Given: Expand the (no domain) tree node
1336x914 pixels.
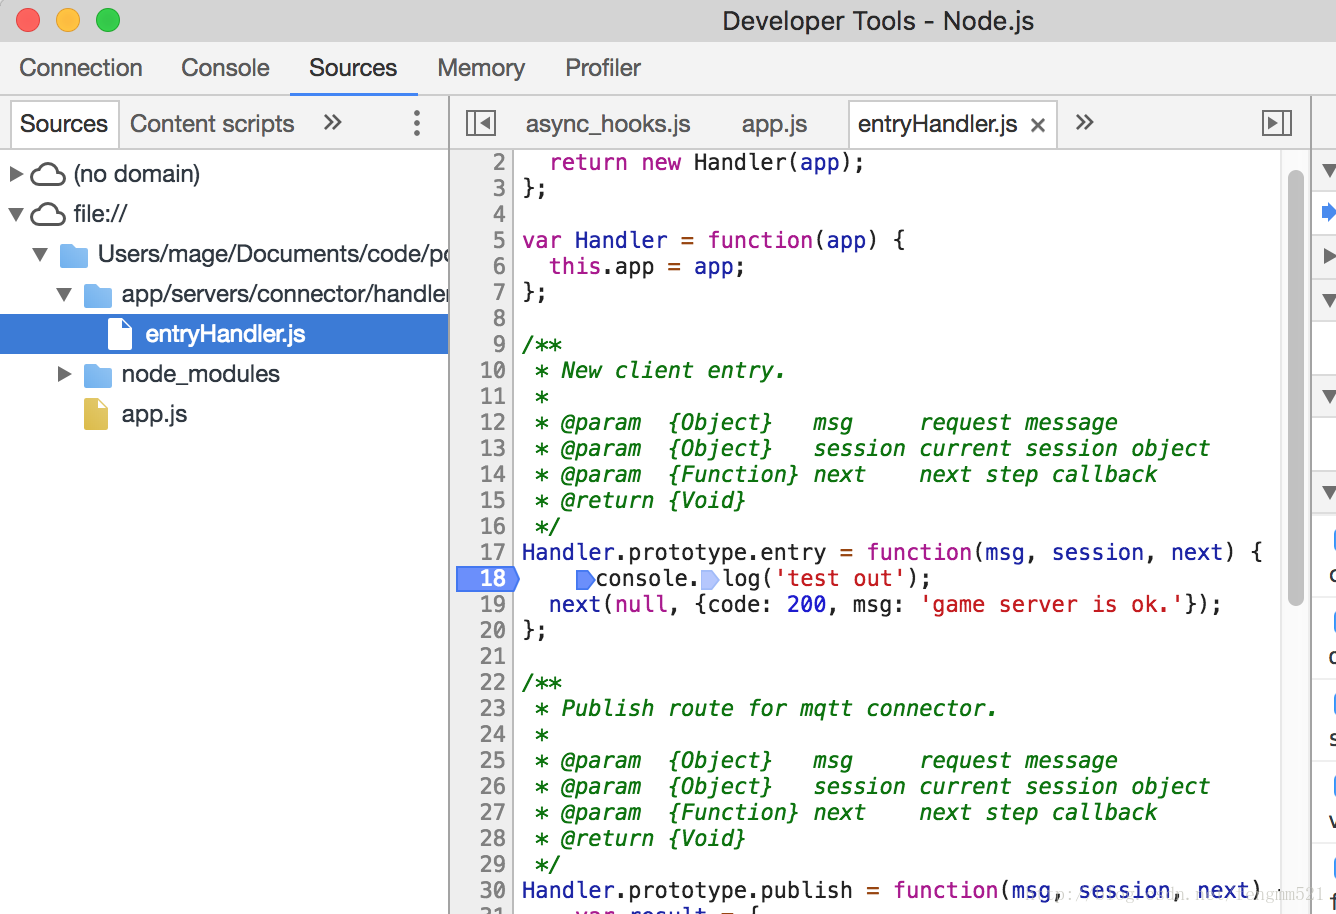Looking at the screenshot, I should point(16,174).
